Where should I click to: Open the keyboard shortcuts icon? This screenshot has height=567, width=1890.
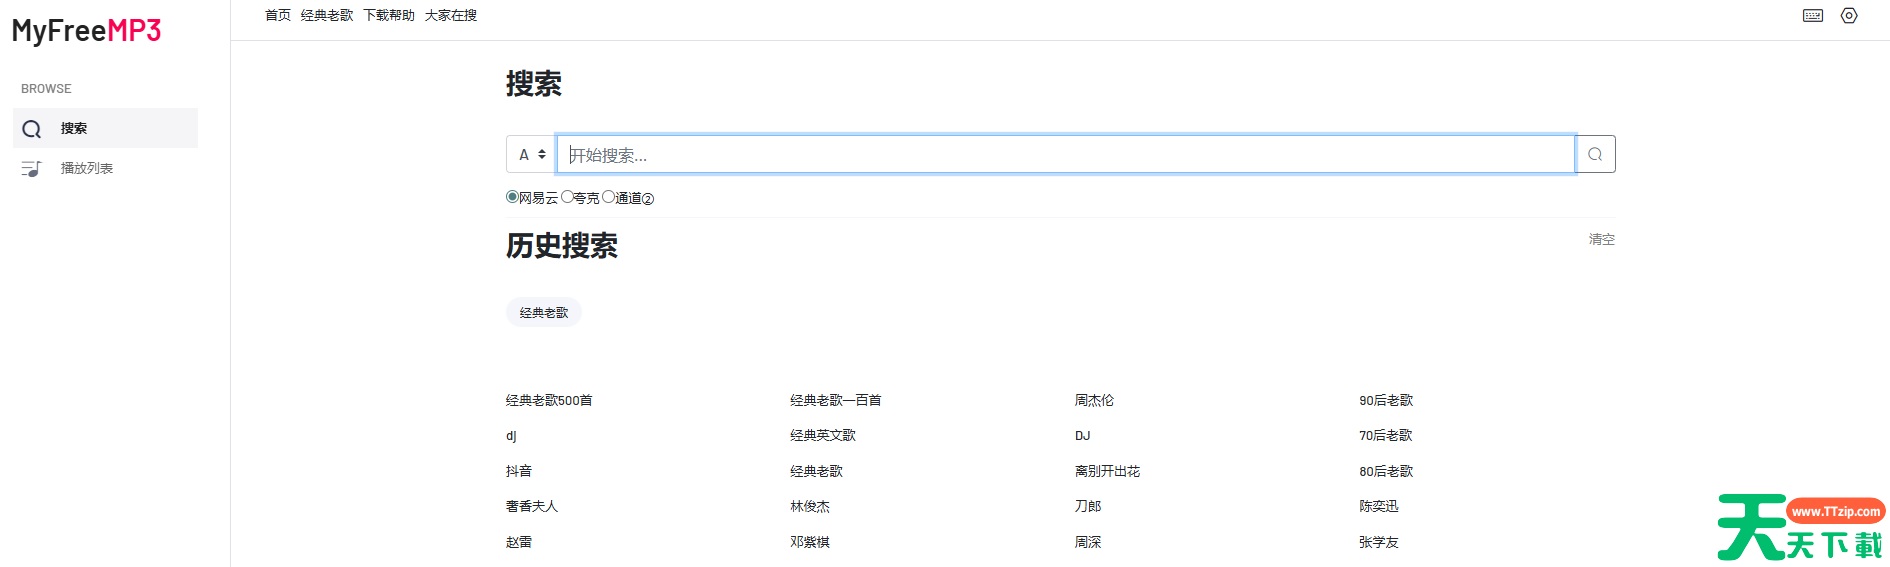point(1812,16)
